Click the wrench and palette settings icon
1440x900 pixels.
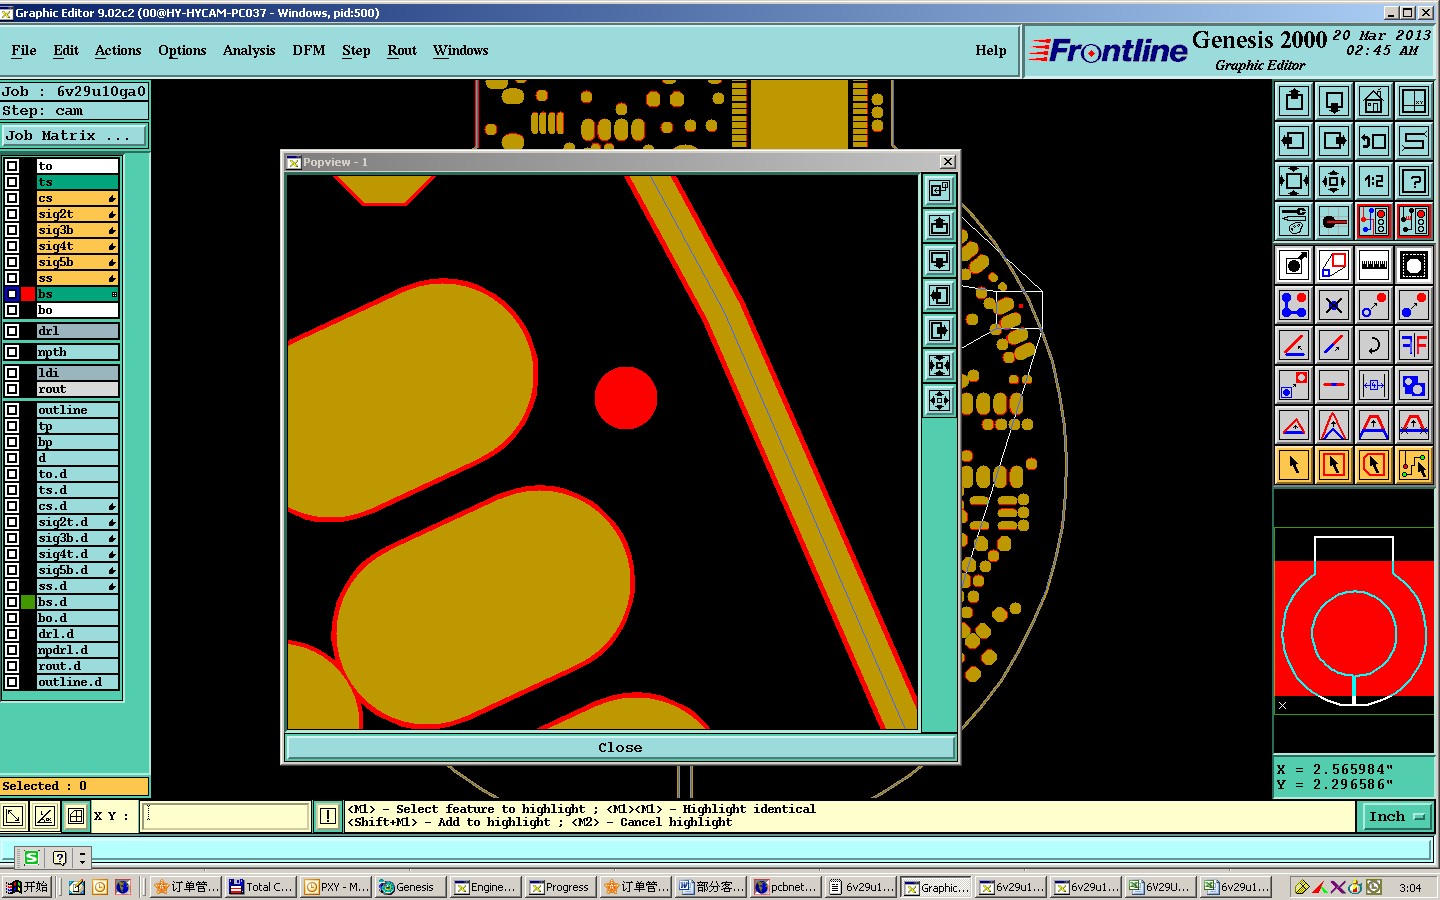pos(1294,221)
